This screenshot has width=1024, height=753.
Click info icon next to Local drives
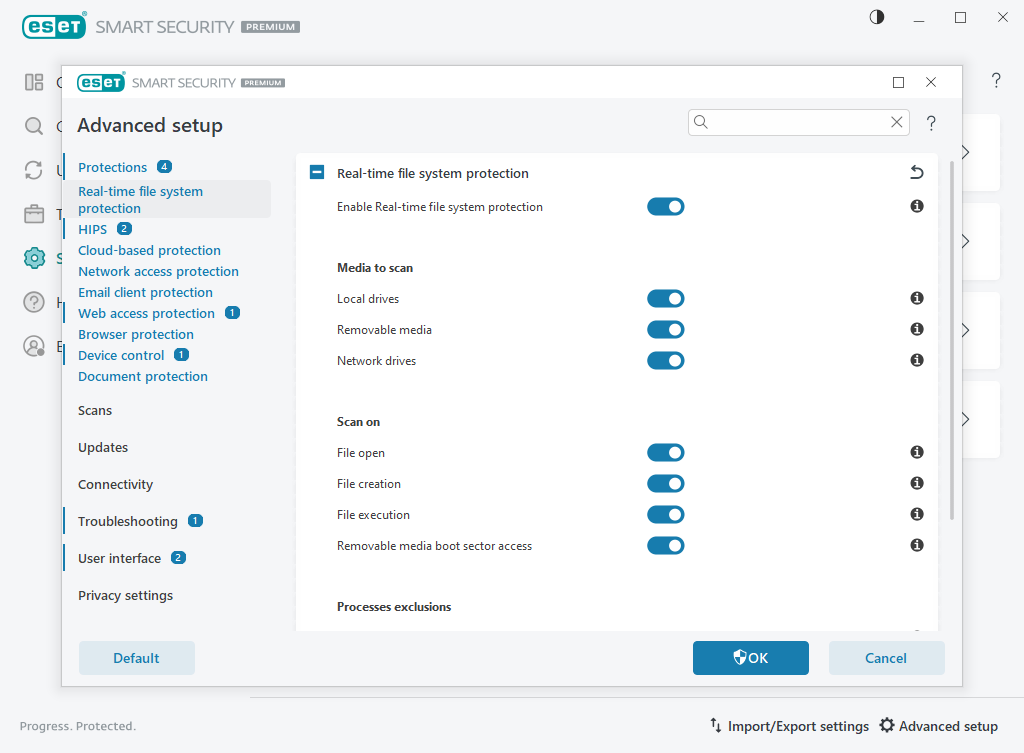(x=916, y=298)
